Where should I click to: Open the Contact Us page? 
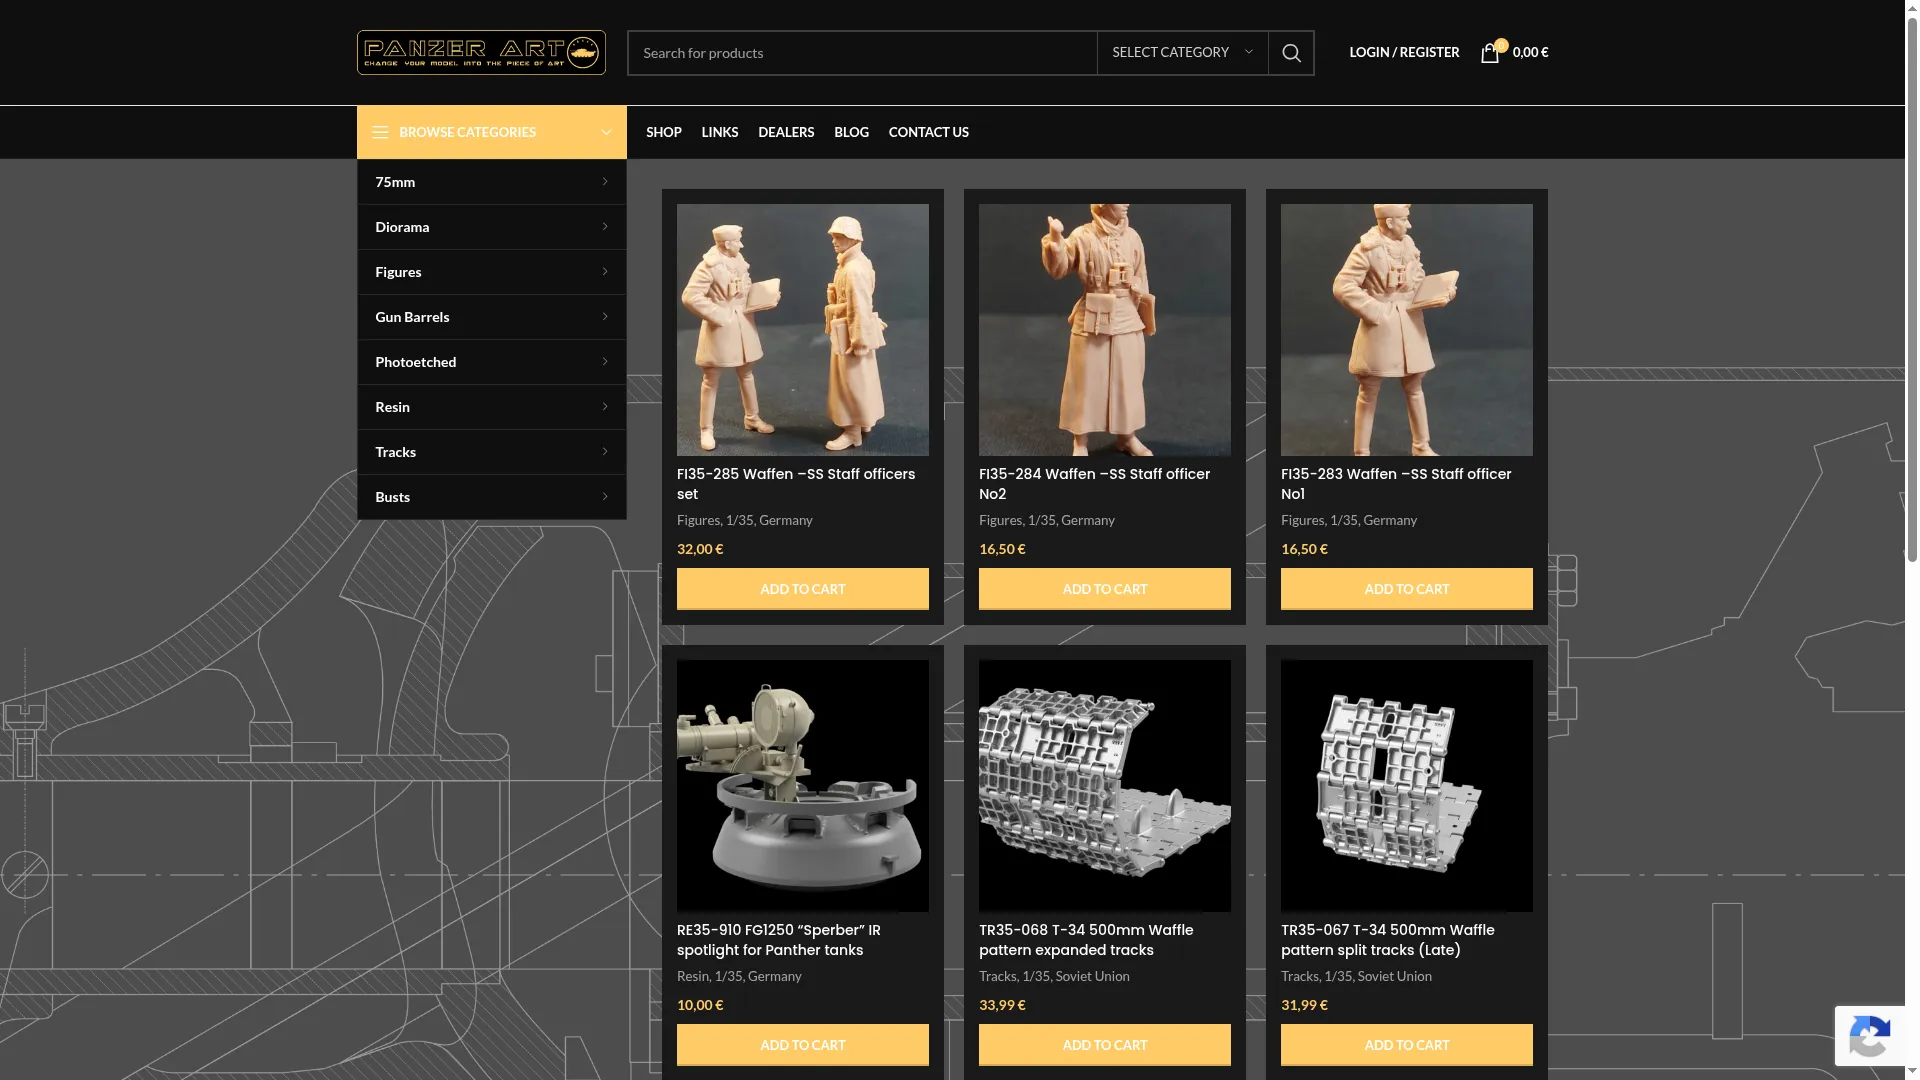(929, 132)
